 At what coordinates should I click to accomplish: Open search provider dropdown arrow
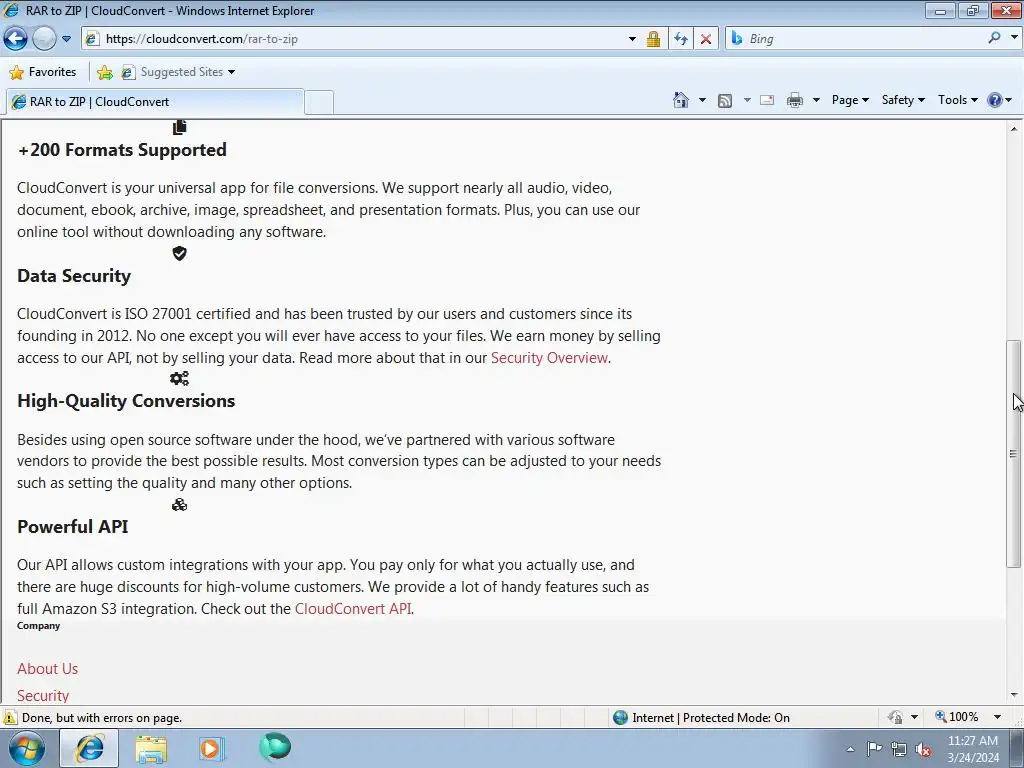[1014, 38]
